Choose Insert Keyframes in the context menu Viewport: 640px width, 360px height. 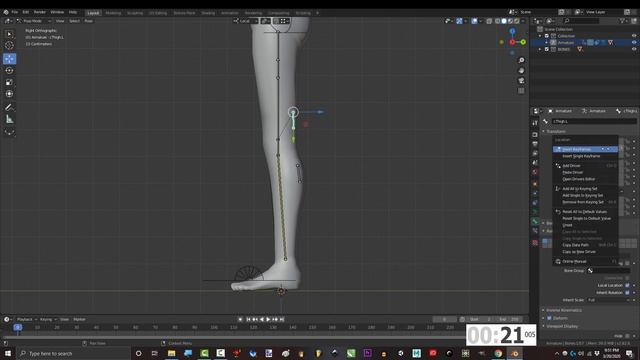click(x=585, y=149)
